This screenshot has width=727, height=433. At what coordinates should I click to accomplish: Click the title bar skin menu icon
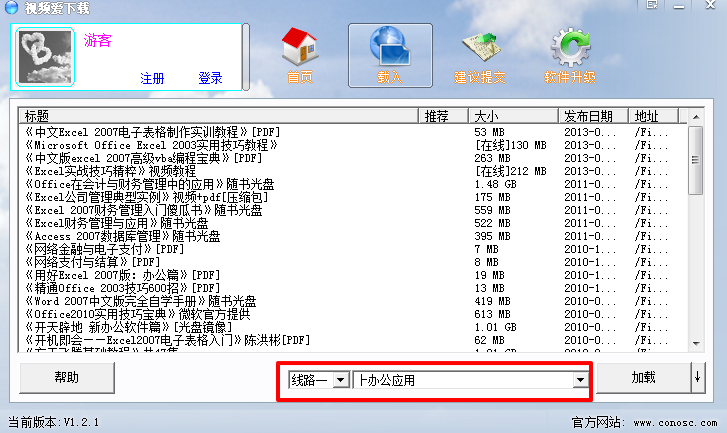(x=652, y=5)
